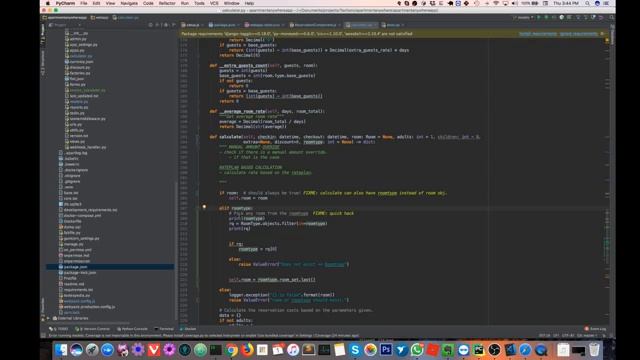The width and height of the screenshot is (640, 360).
Task: Open the VCS menu
Action: 214,3
